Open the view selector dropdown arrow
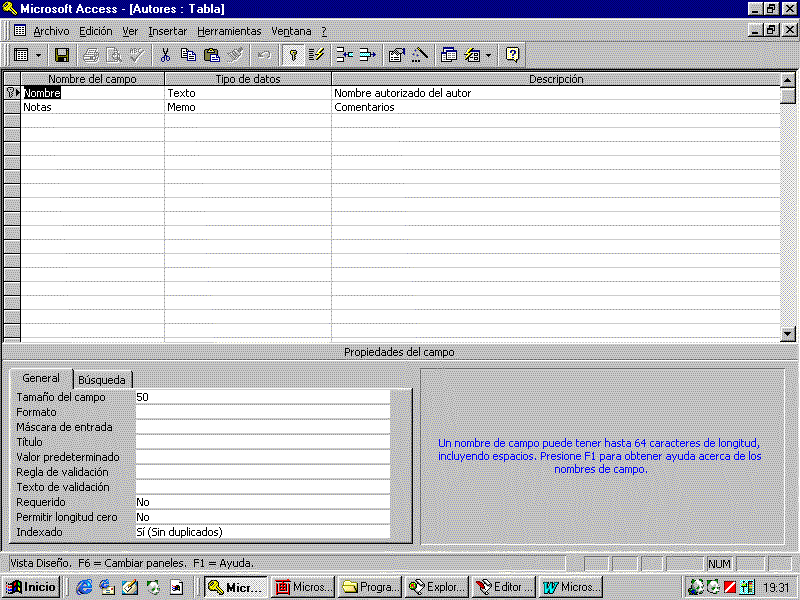 (38, 55)
